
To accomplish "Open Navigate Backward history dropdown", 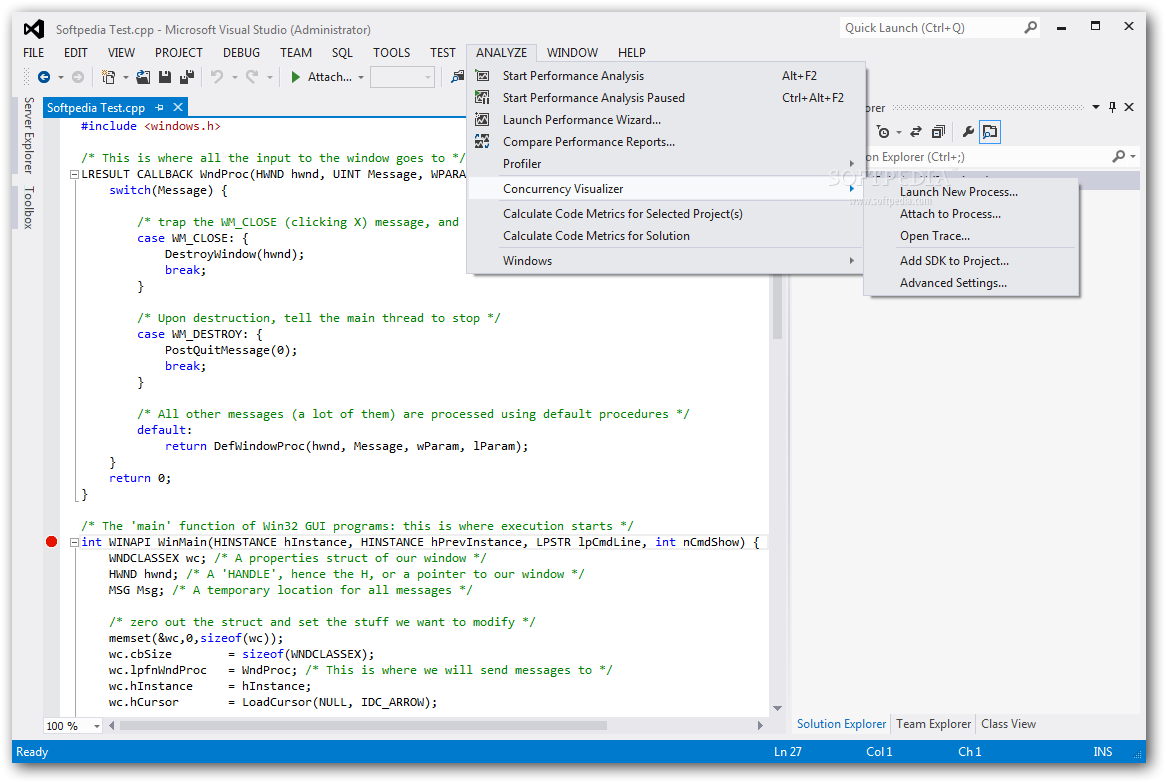I will [61, 77].
